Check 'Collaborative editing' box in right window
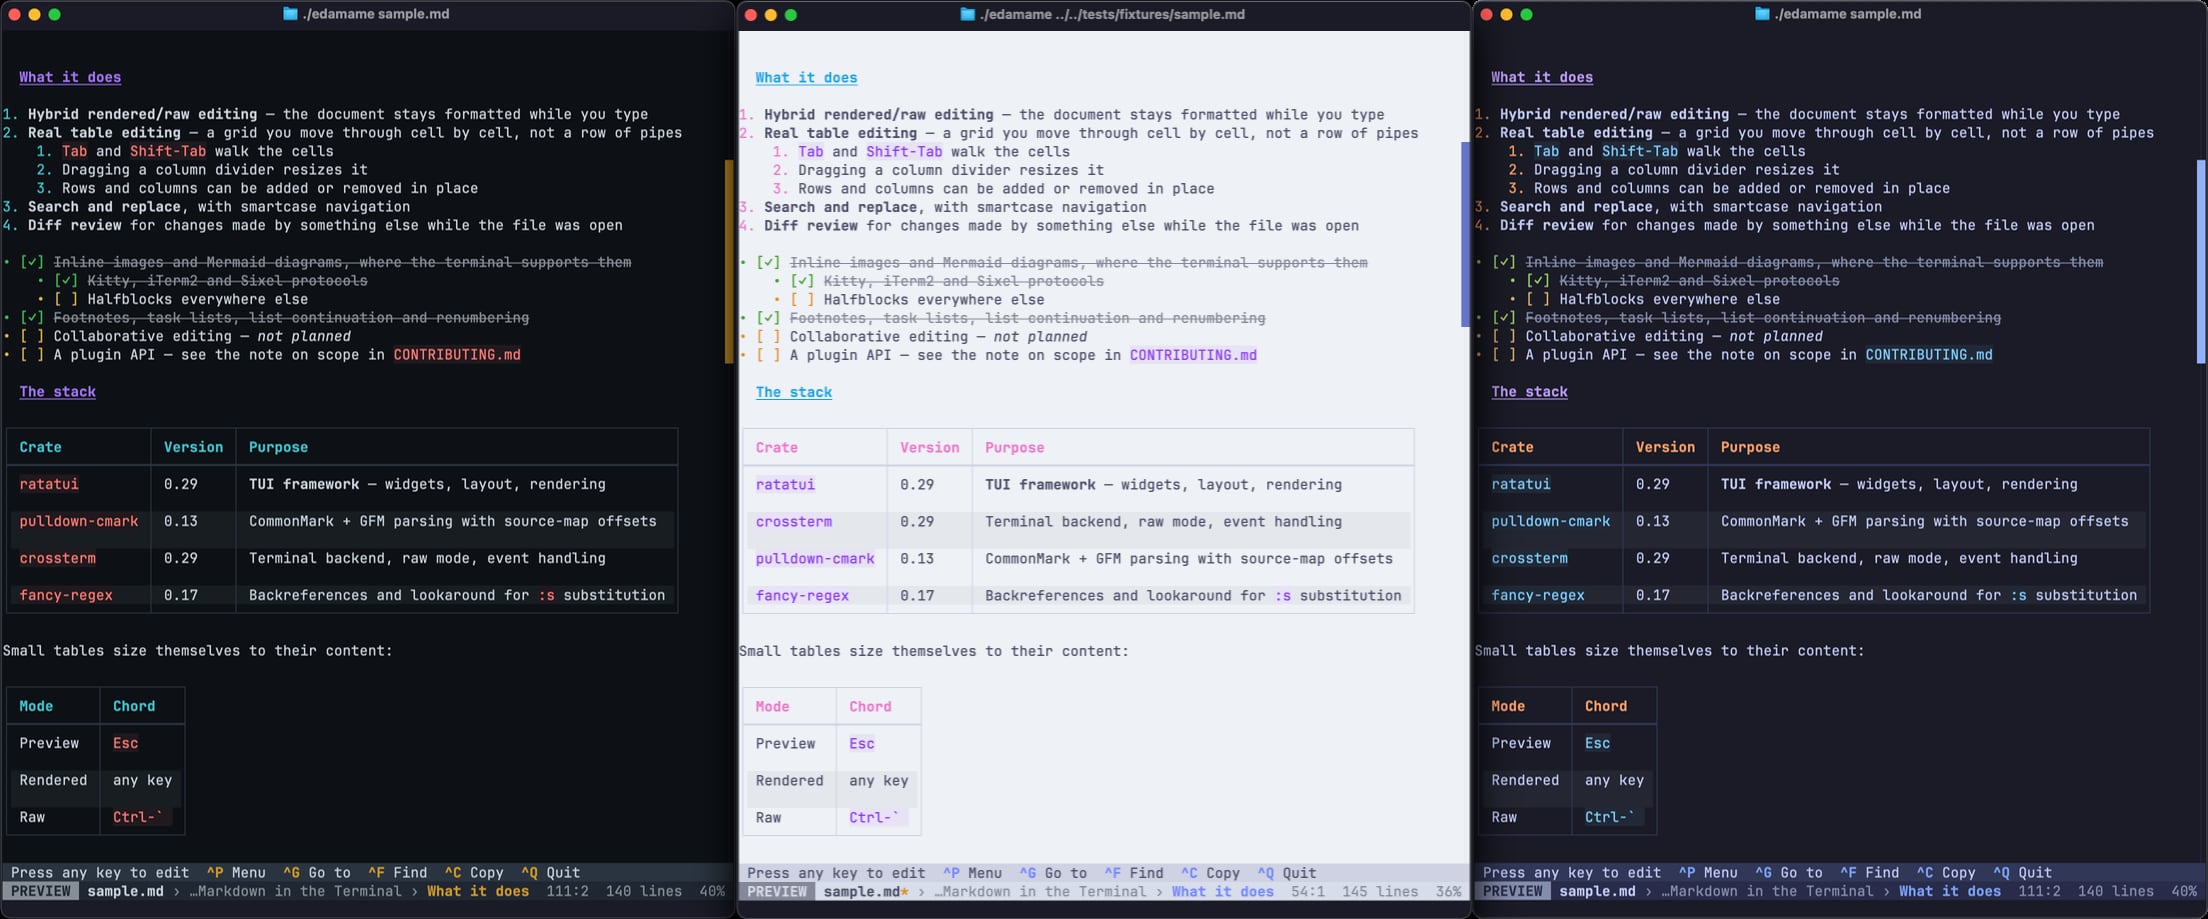 (x=1504, y=336)
